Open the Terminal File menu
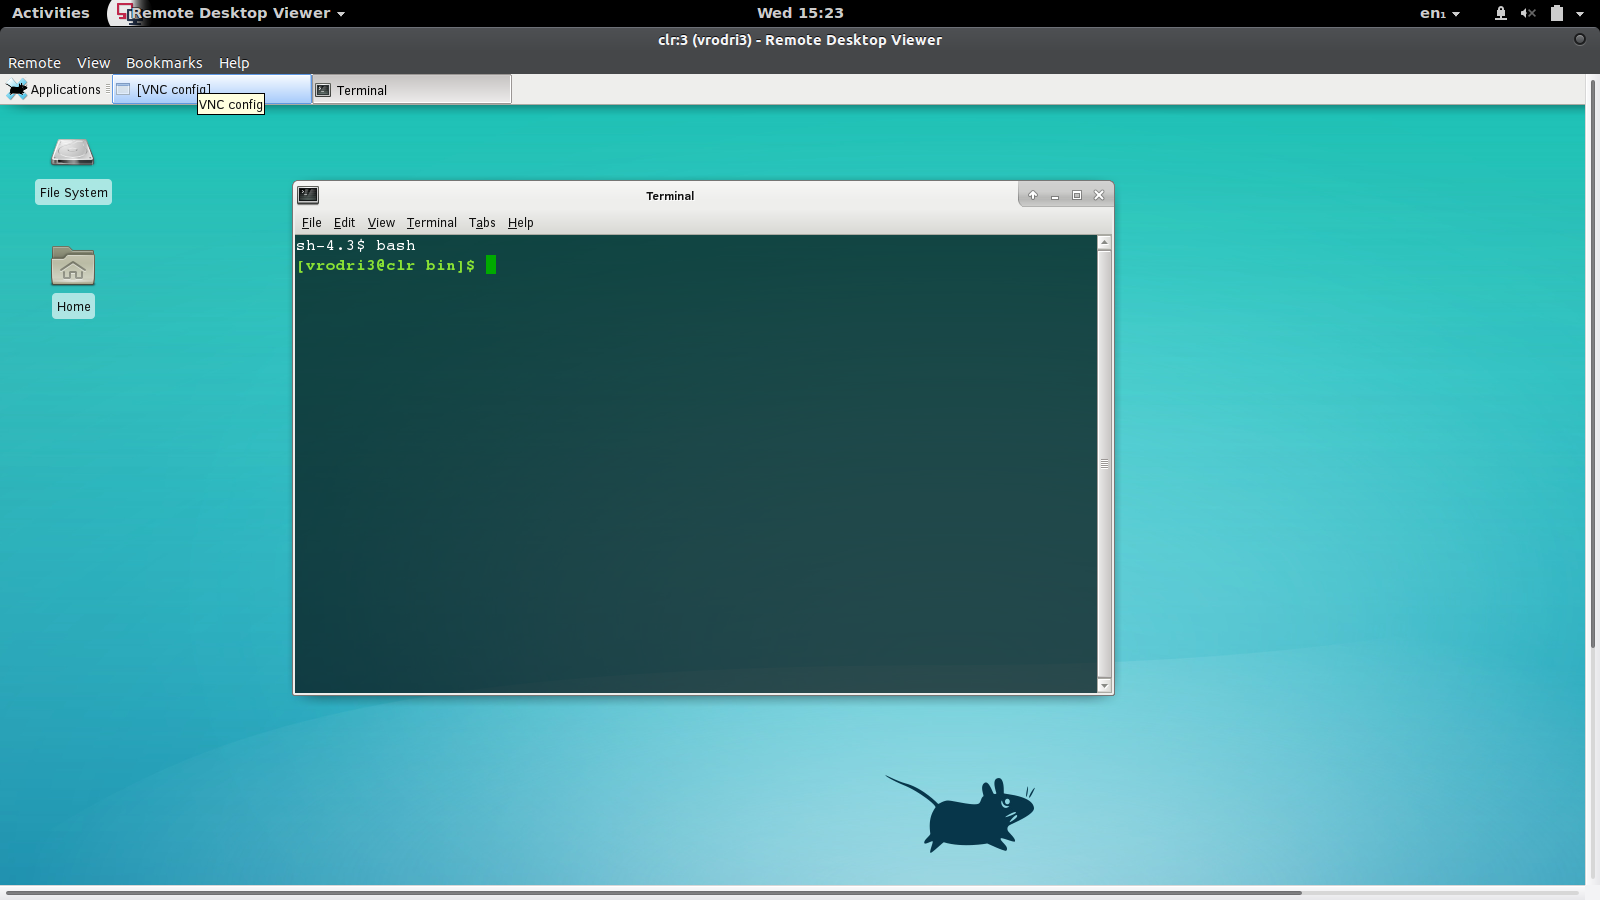The width and height of the screenshot is (1600, 900). coord(311,223)
